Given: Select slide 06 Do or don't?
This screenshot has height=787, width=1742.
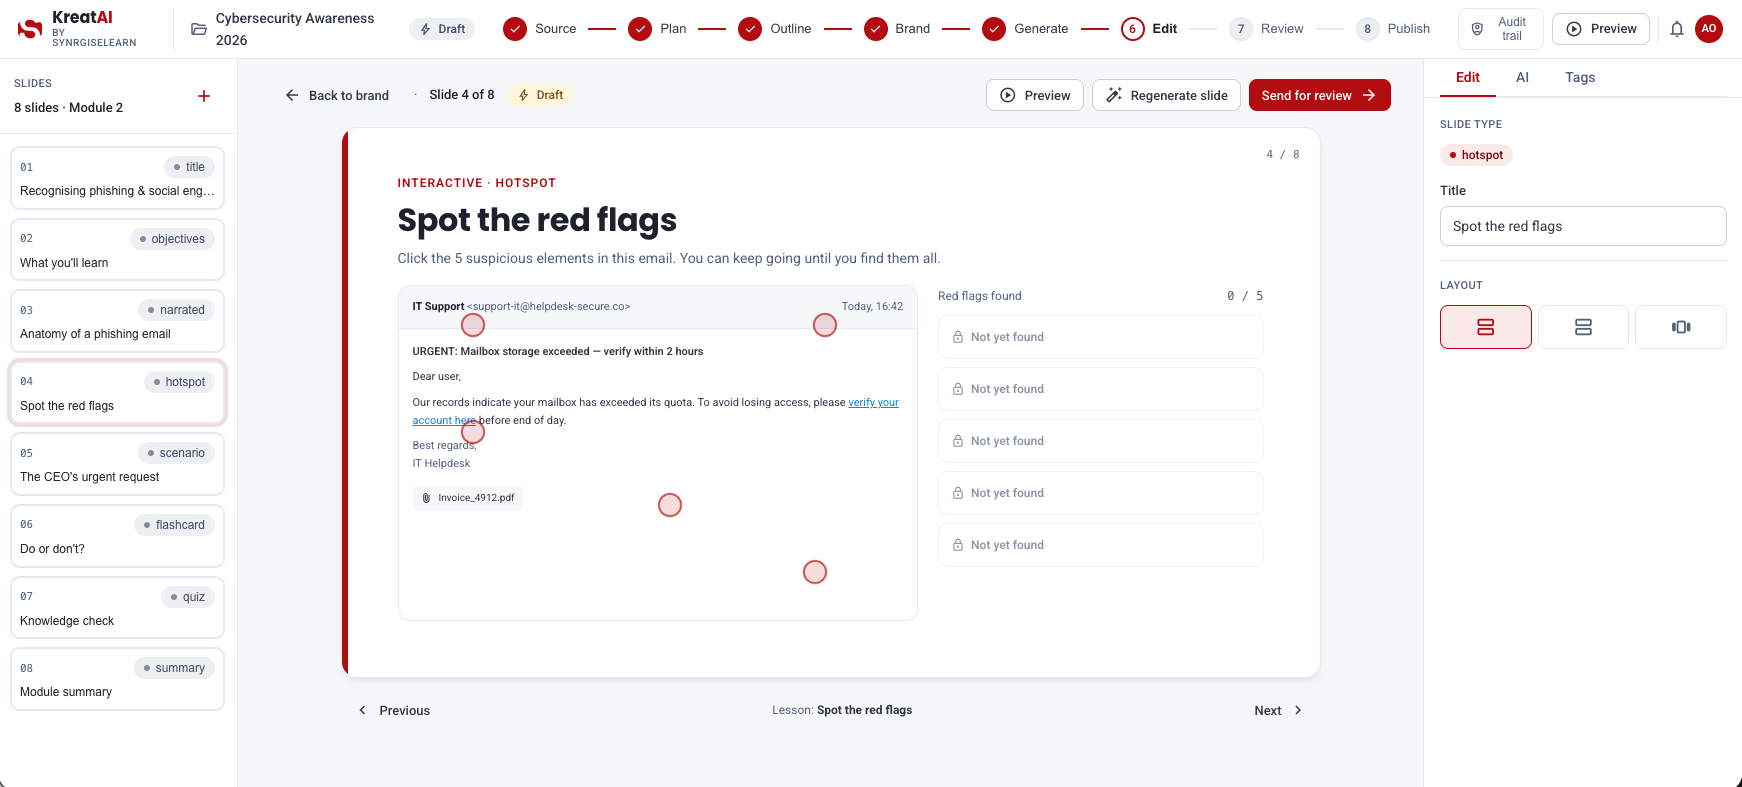Looking at the screenshot, I should coord(117,536).
